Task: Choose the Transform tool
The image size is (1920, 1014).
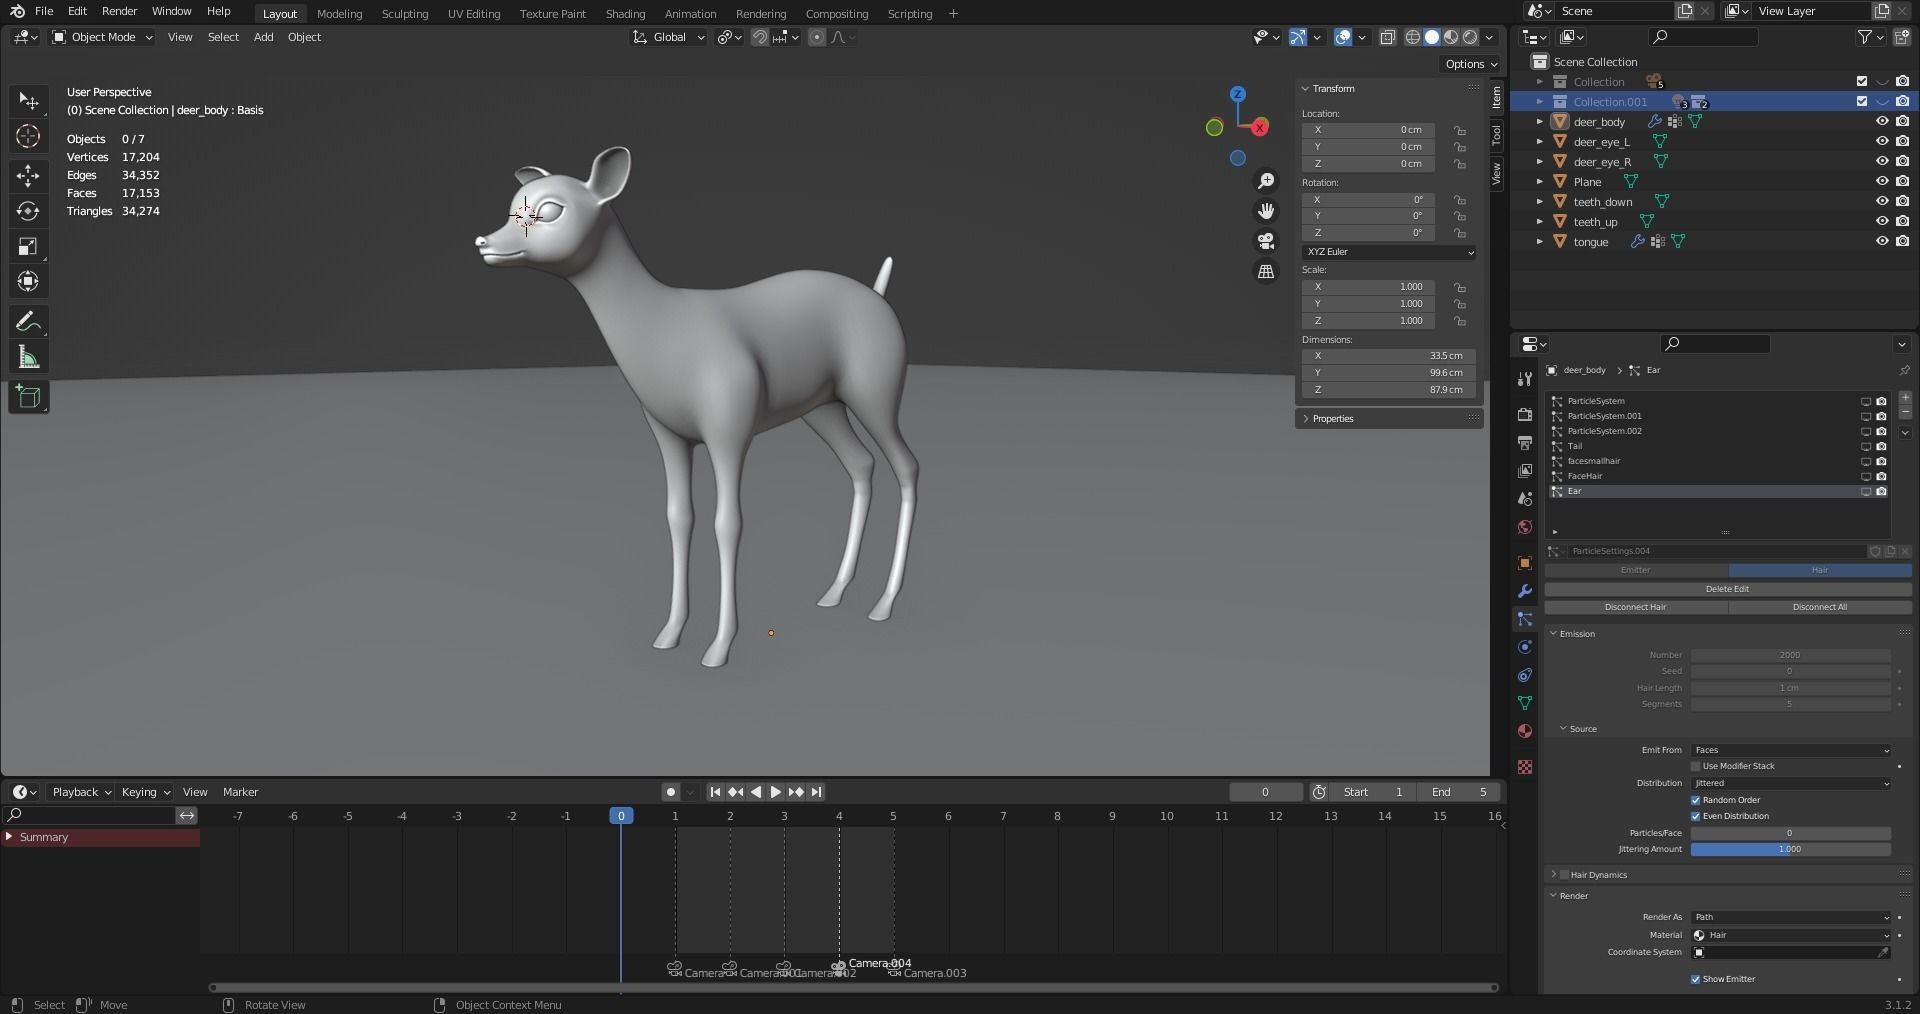Action: (28, 282)
